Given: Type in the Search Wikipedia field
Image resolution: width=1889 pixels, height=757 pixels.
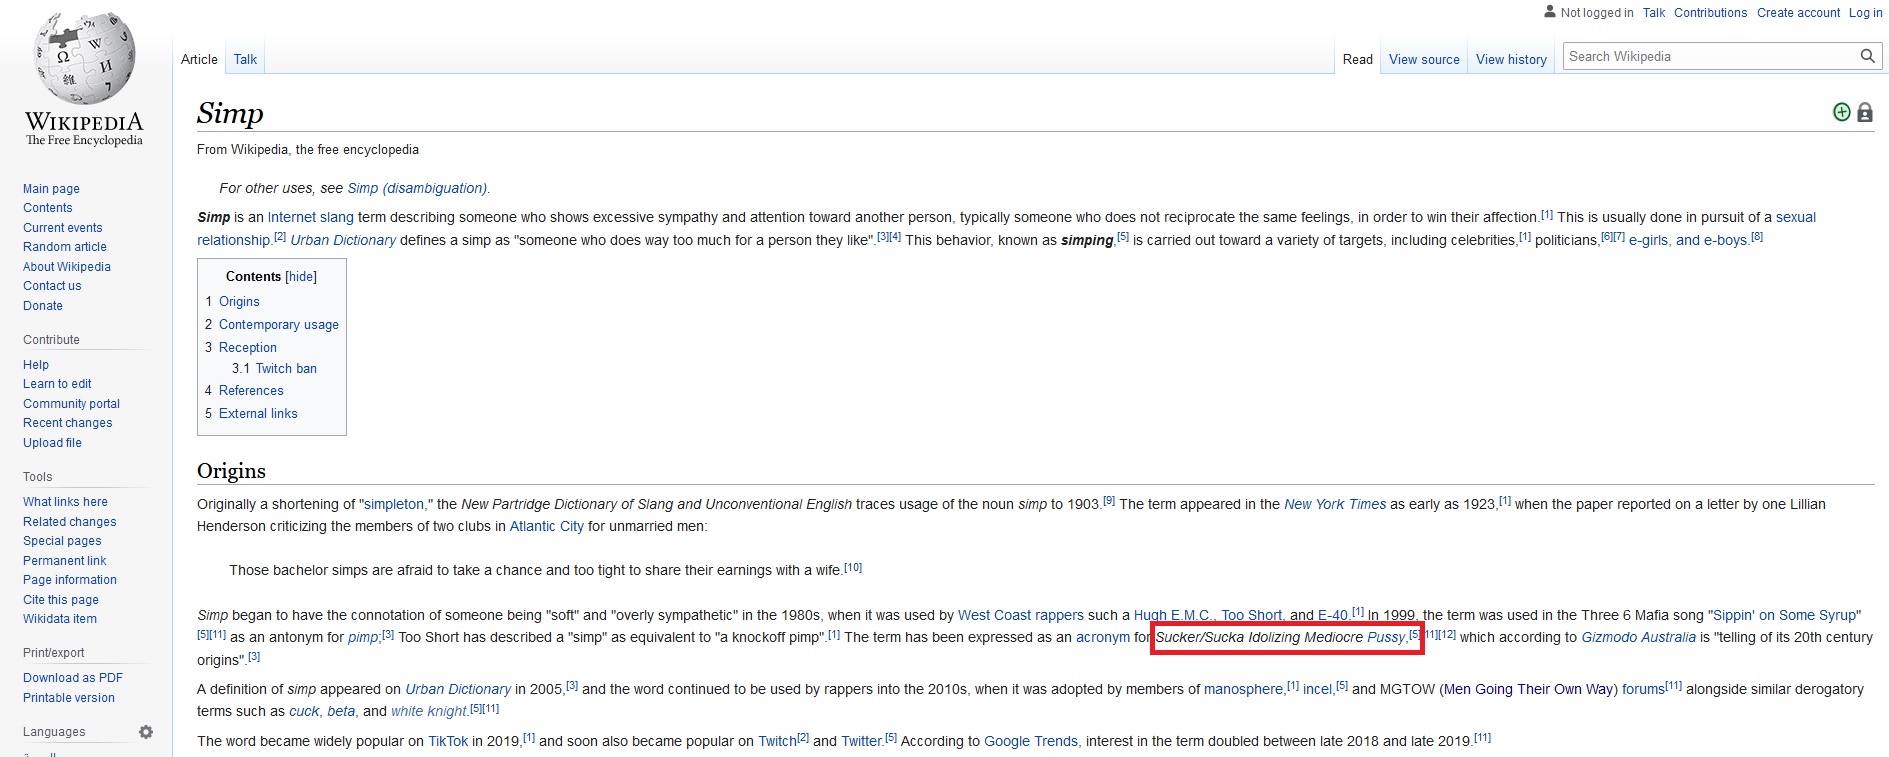Looking at the screenshot, I should (x=1710, y=57).
